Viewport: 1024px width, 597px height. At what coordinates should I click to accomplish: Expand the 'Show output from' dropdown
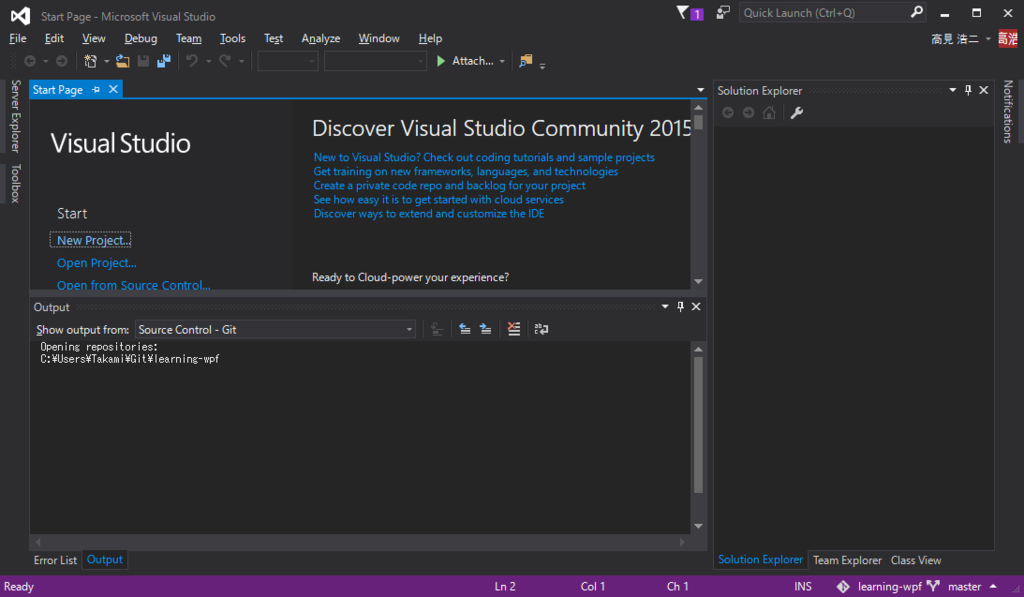[409, 329]
